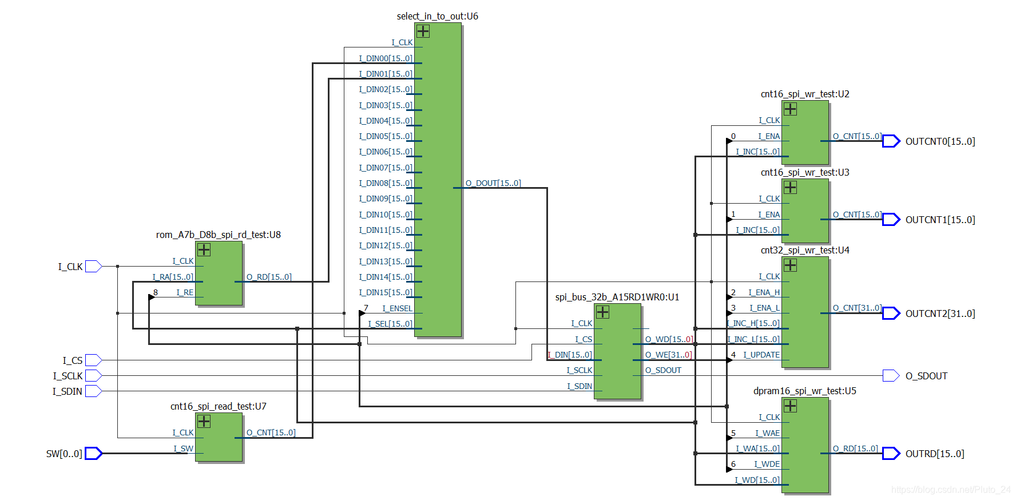Select the I_SW port on U7
This screenshot has width=1016, height=500.
pyautogui.click(x=183, y=448)
